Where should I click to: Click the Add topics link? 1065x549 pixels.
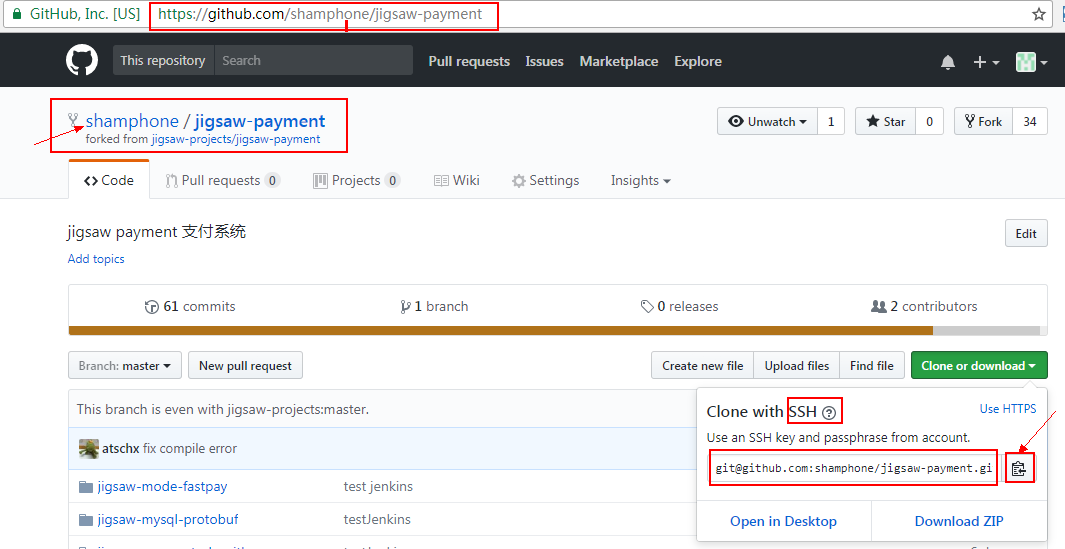96,259
